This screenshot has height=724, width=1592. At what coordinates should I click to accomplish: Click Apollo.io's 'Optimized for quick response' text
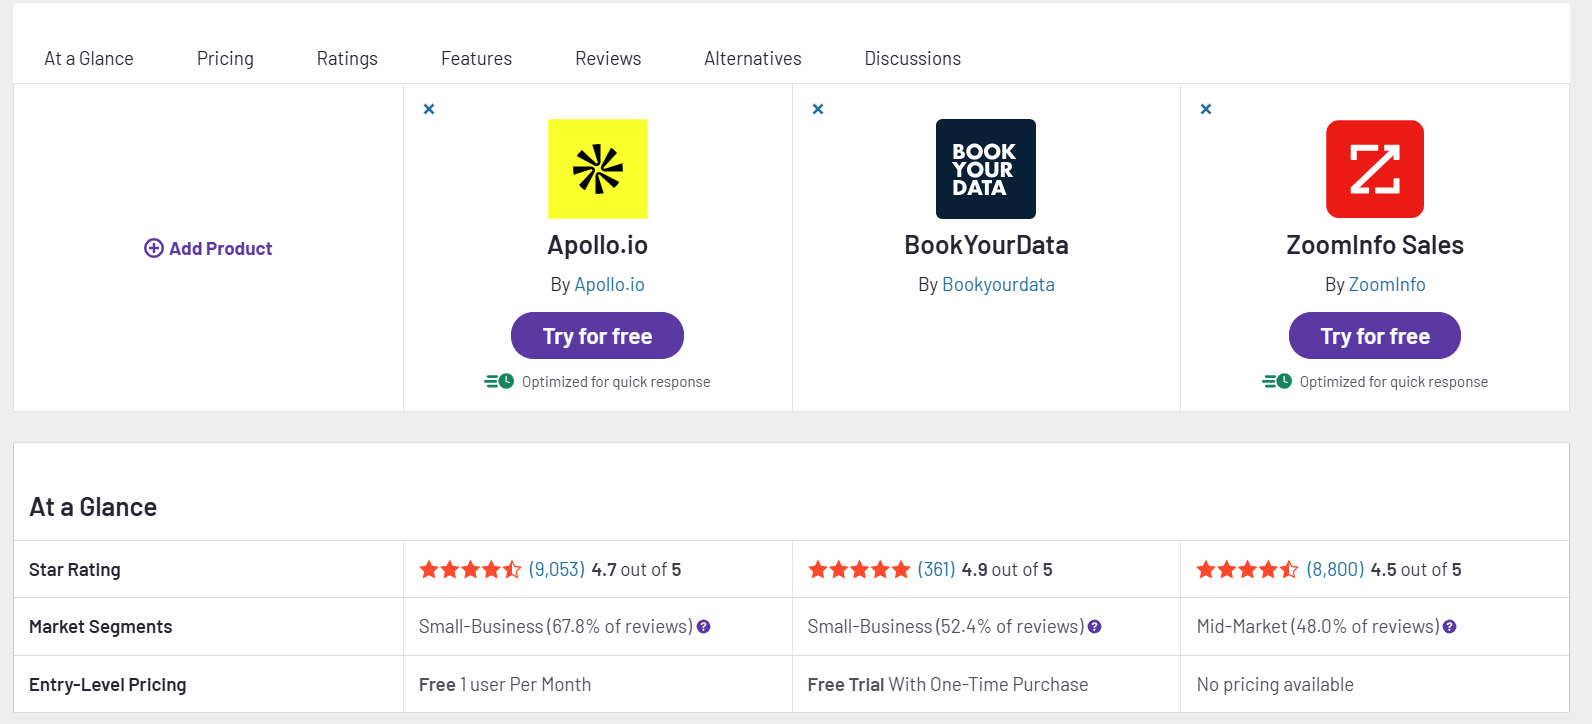click(x=616, y=382)
